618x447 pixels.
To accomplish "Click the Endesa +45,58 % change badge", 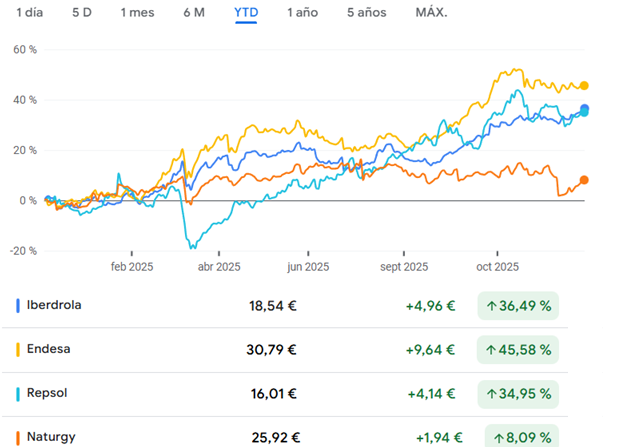I will coord(517,349).
